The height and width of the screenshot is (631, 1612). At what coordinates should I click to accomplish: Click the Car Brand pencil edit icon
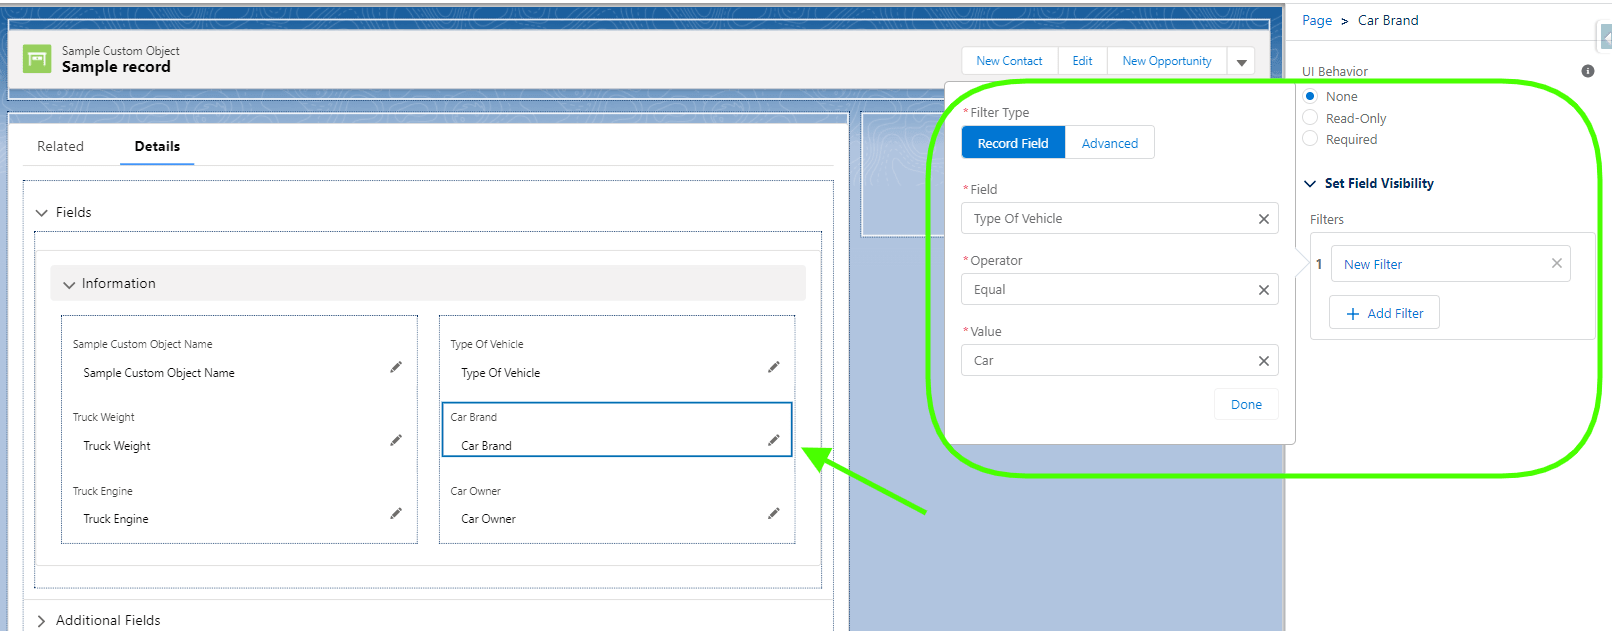[x=773, y=440]
